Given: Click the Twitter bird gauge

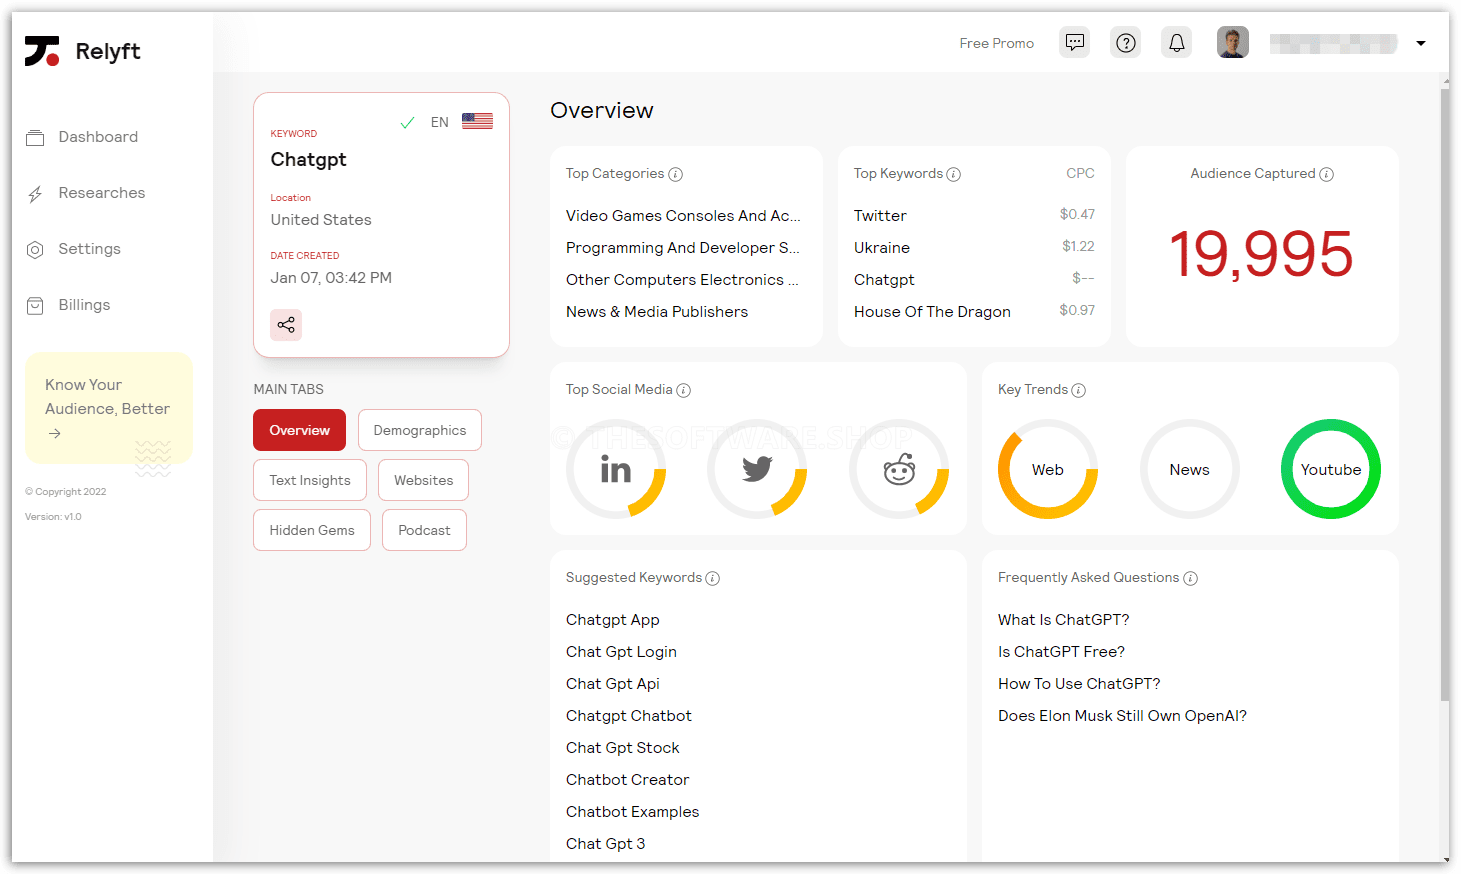Looking at the screenshot, I should pyautogui.click(x=757, y=469).
